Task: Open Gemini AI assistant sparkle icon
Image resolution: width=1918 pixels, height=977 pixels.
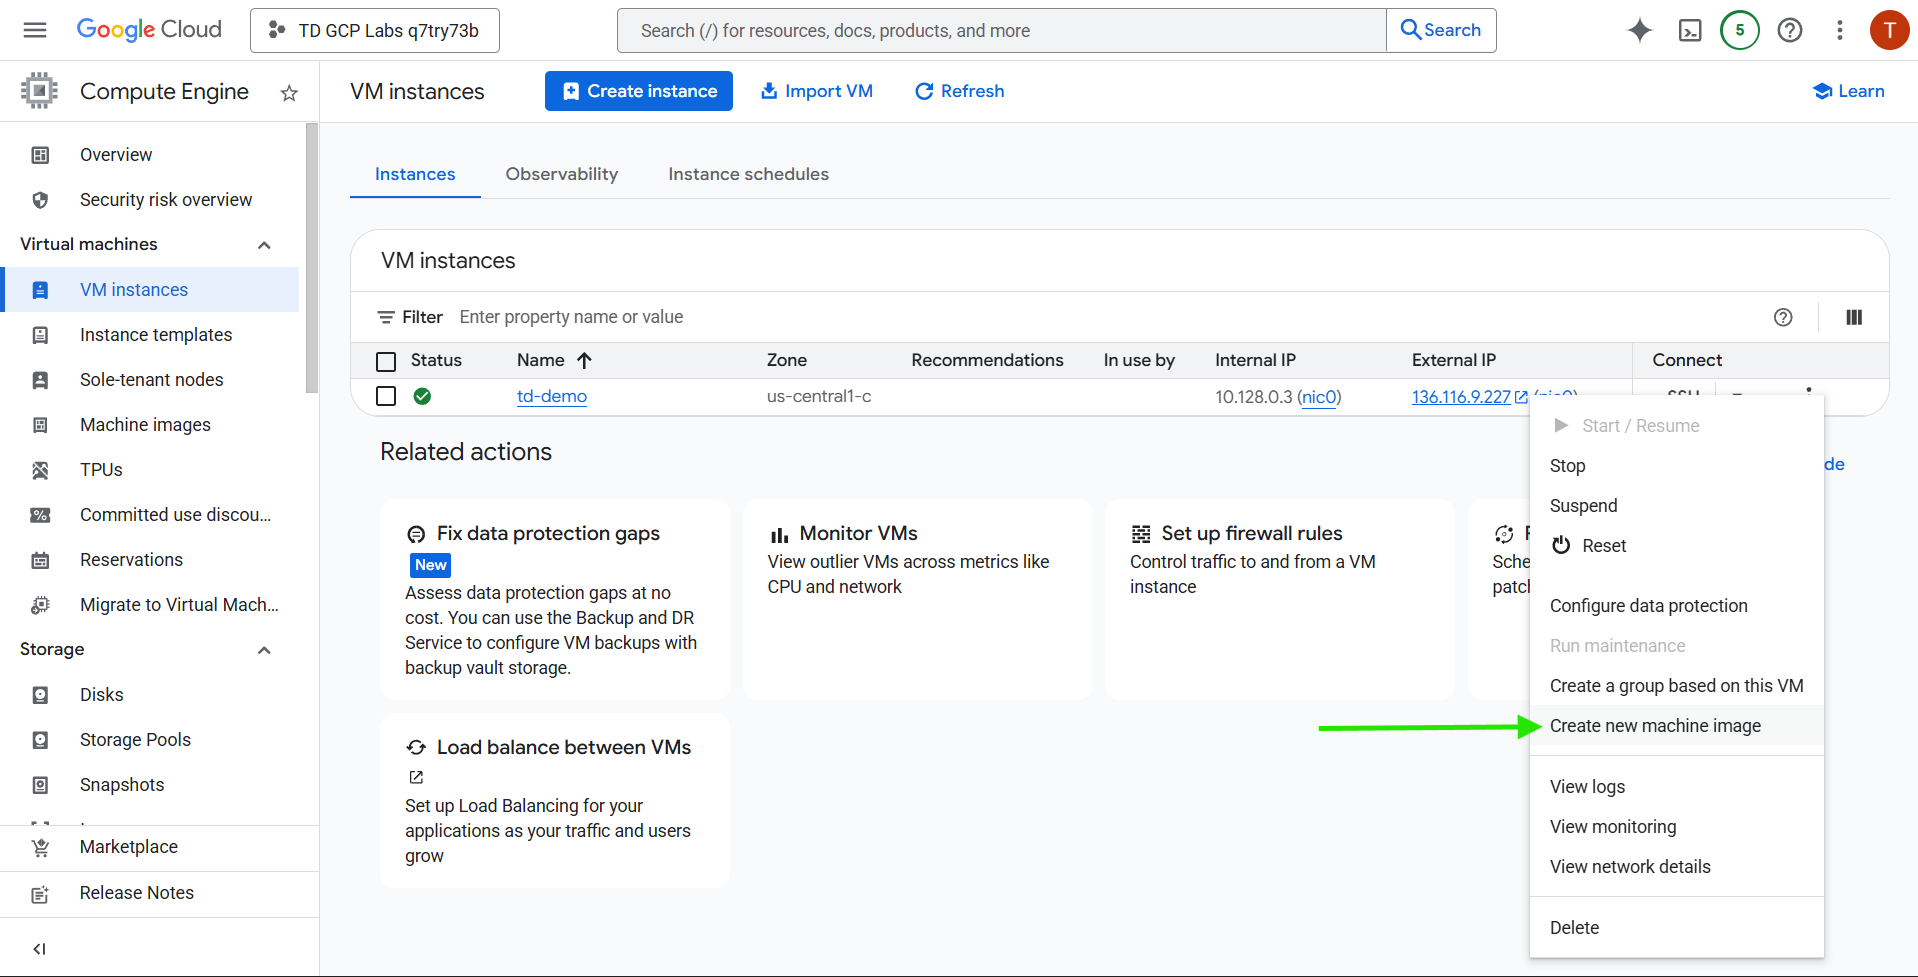Action: tap(1639, 30)
